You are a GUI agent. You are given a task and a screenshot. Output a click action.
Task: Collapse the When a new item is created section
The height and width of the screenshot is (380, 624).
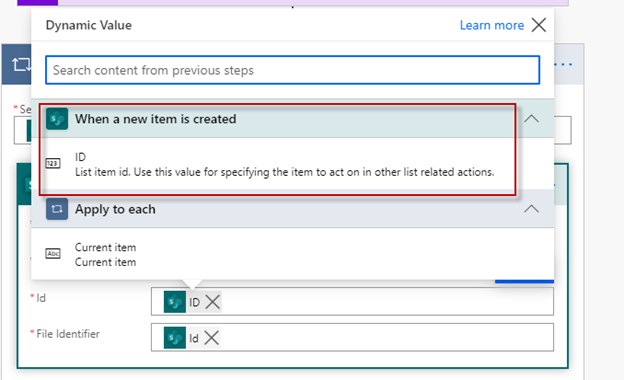531,119
